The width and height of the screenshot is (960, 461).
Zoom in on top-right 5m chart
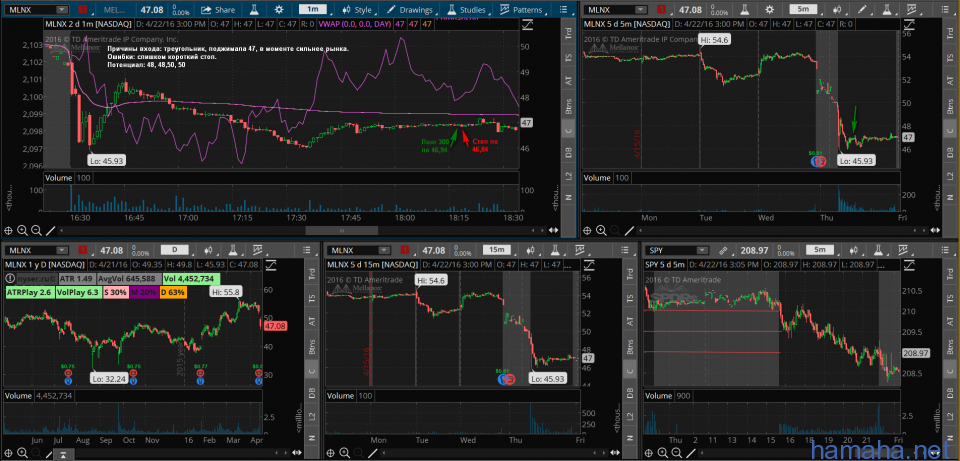coord(602,230)
